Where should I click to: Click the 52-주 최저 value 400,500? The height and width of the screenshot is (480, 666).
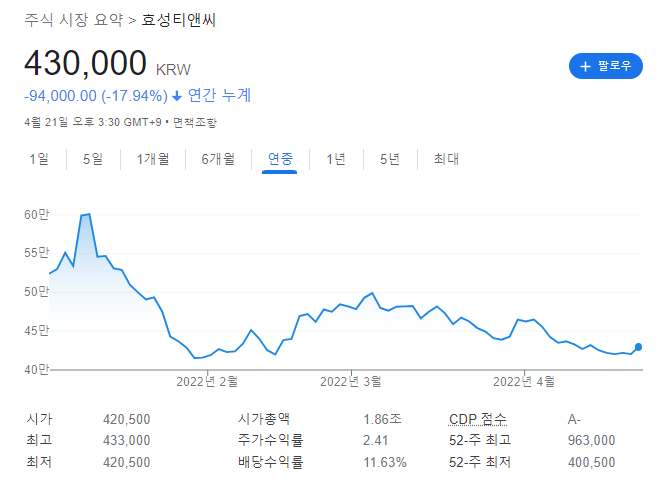pos(591,462)
